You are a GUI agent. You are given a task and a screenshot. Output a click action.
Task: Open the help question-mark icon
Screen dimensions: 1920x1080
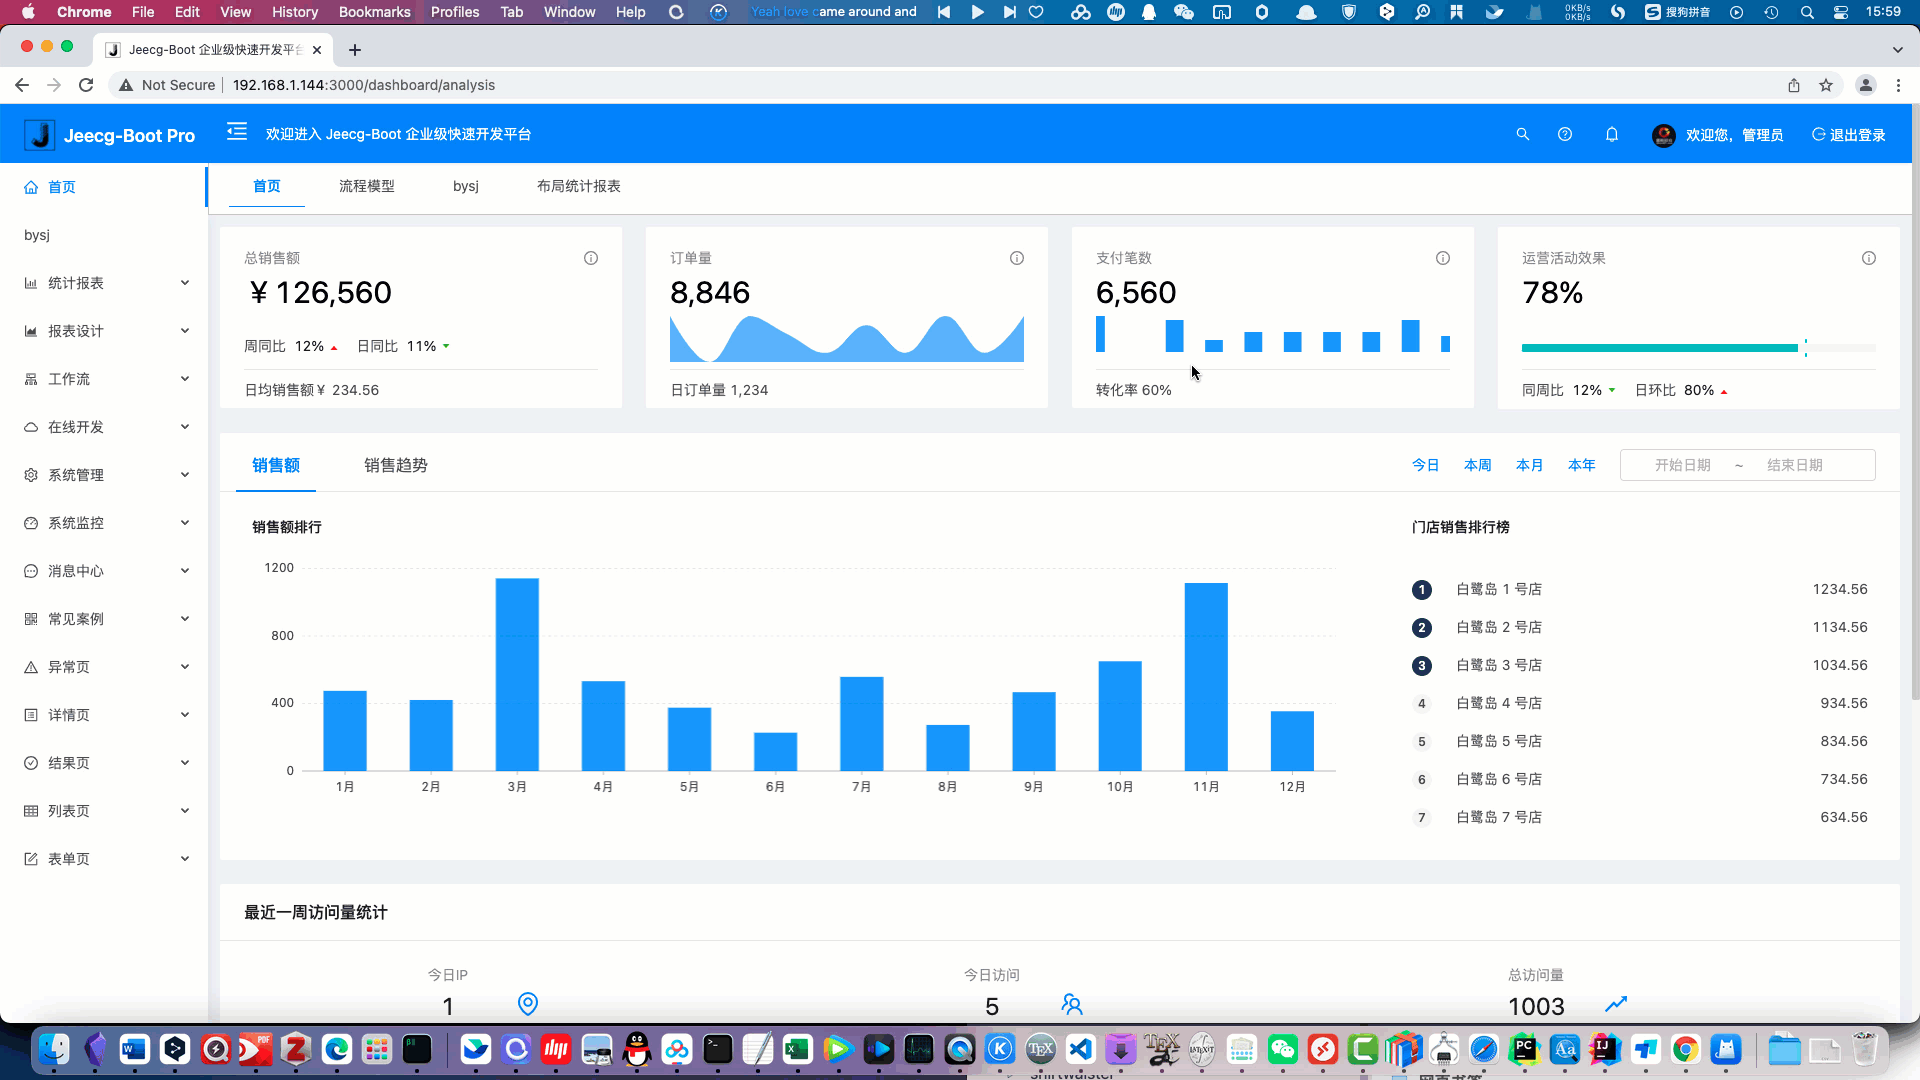(1565, 134)
